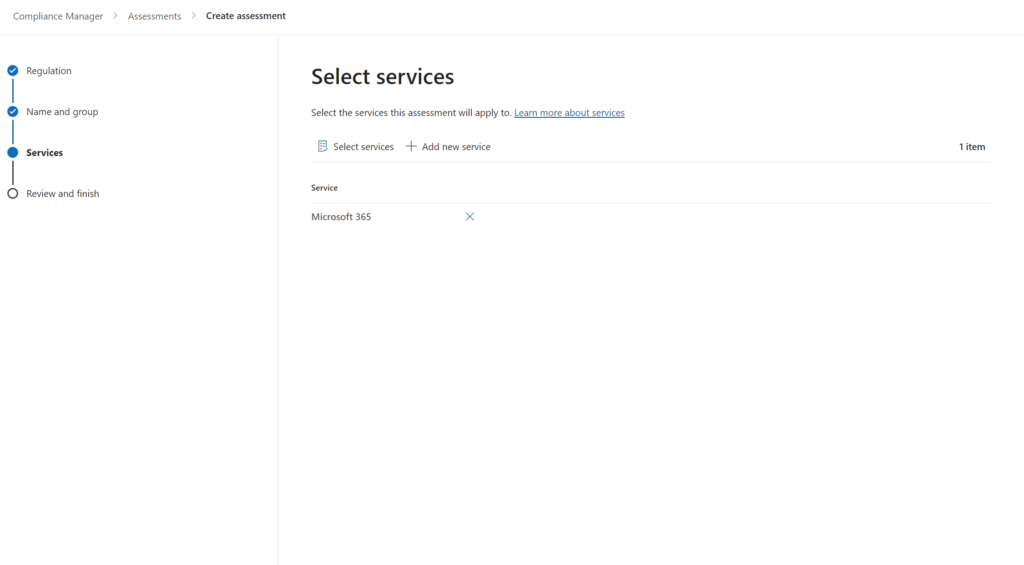Return to the Name and group step
1024x565 pixels.
(x=62, y=112)
